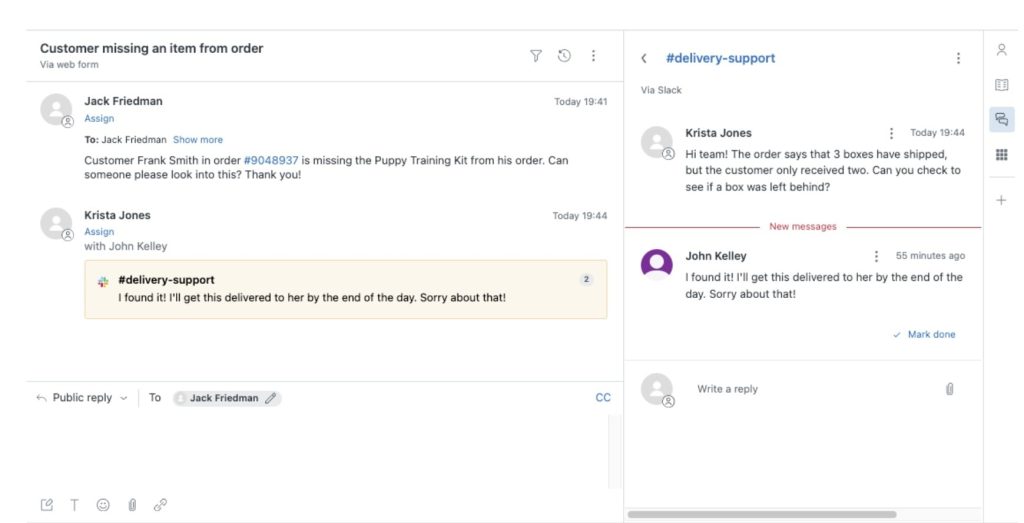
Task: Click the Today 19:41 timestamp
Action: [581, 102]
